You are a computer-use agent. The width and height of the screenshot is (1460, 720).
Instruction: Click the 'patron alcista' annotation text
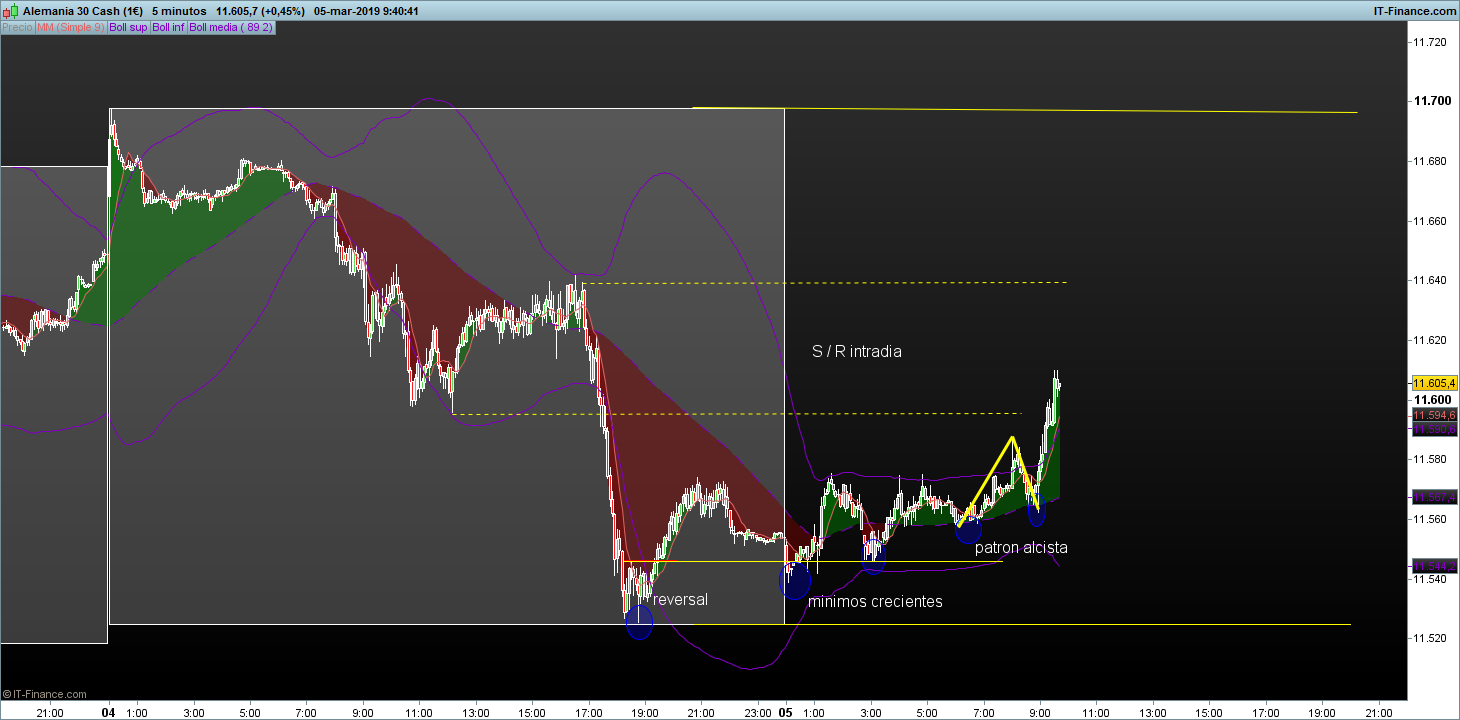click(1021, 547)
